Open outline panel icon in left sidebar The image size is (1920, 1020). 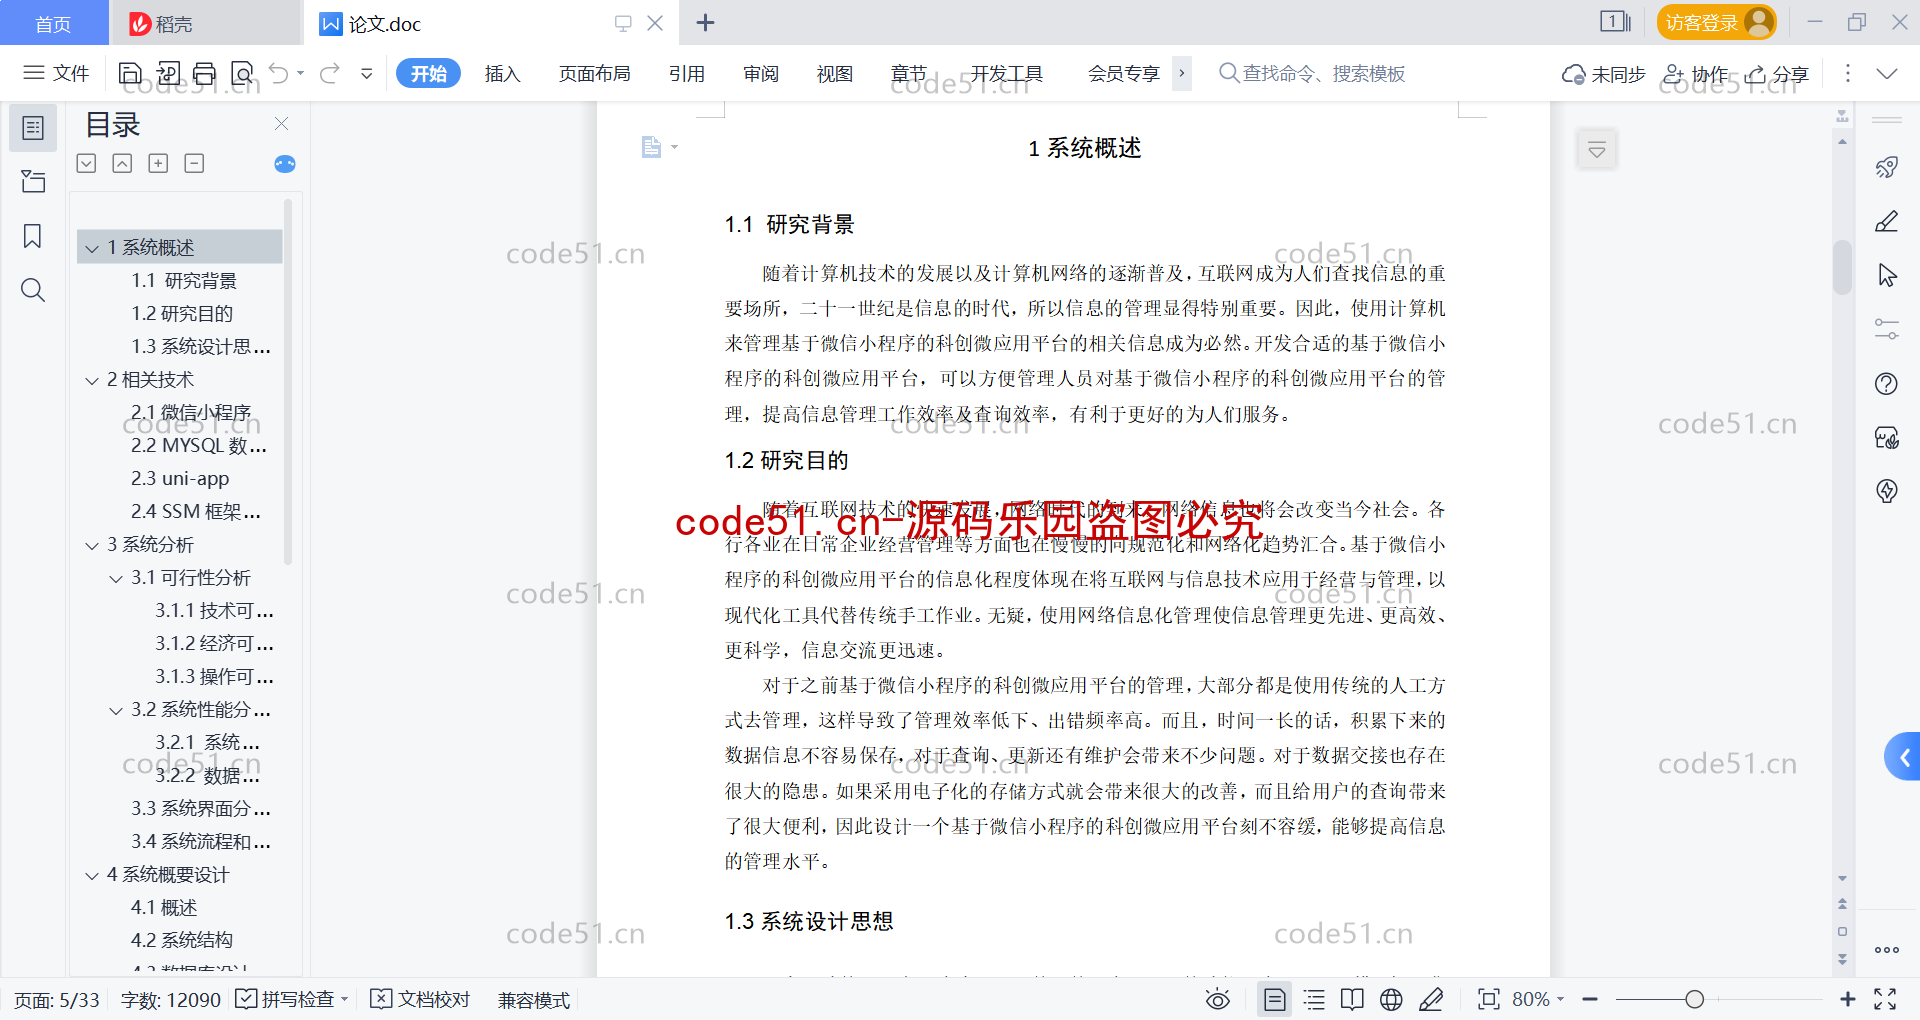33,128
